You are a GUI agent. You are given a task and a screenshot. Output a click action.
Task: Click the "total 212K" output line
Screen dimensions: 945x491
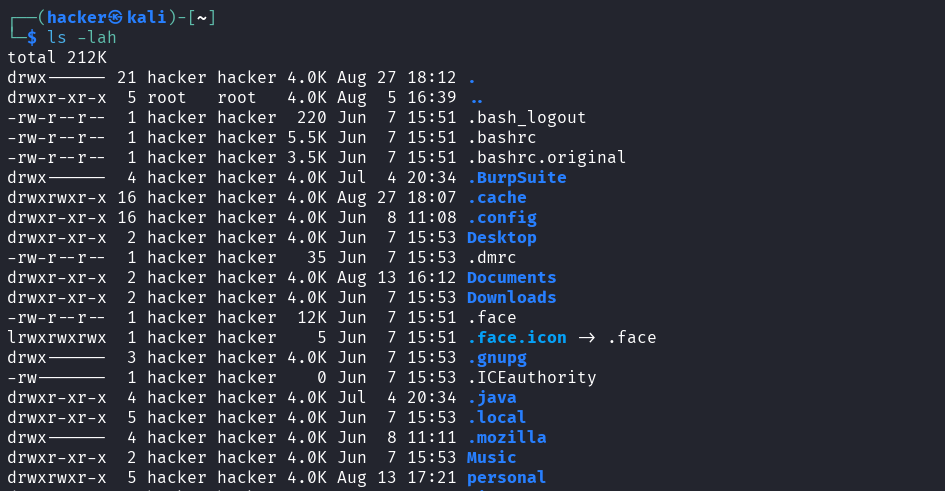56,57
